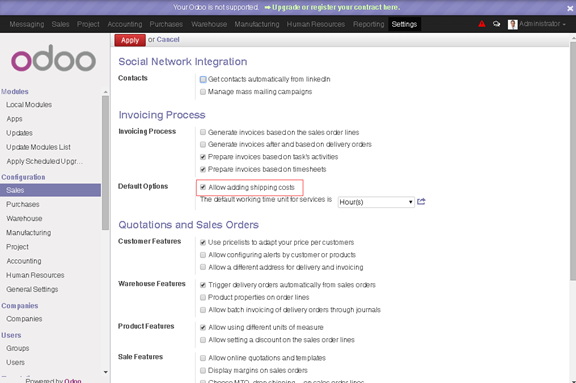Open General Settings in sidebar
Image resolution: width=576 pixels, height=383 pixels.
32,289
